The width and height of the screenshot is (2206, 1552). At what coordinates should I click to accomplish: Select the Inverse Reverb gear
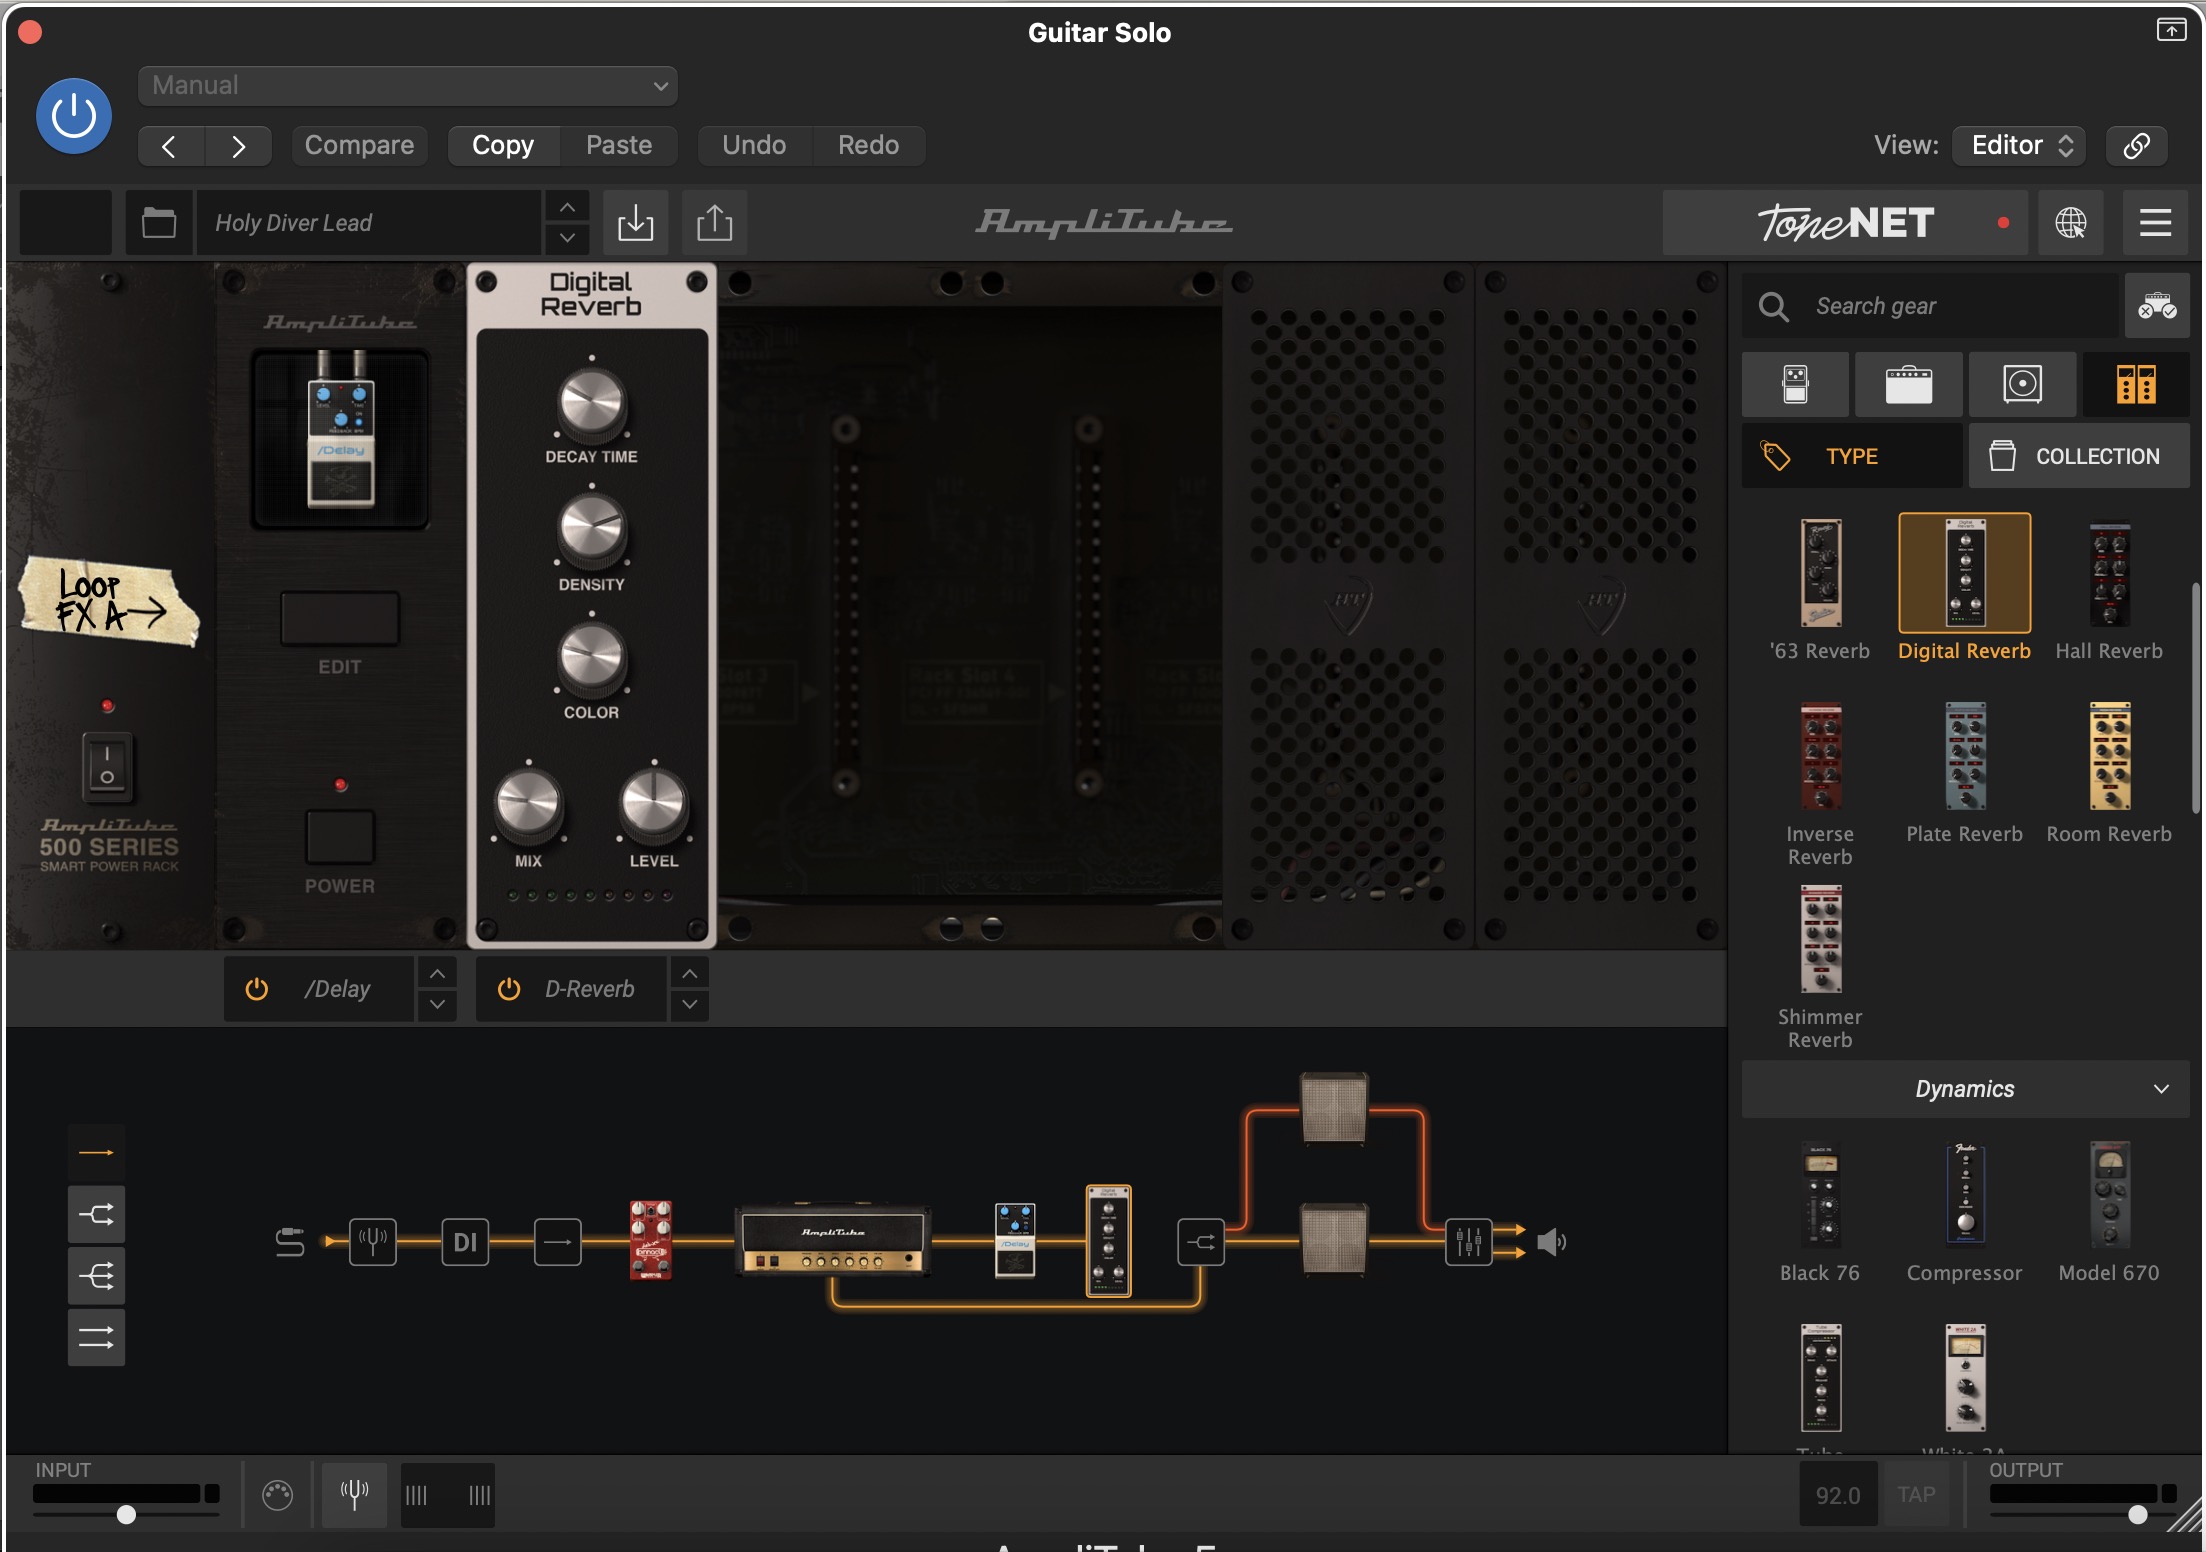(1820, 783)
